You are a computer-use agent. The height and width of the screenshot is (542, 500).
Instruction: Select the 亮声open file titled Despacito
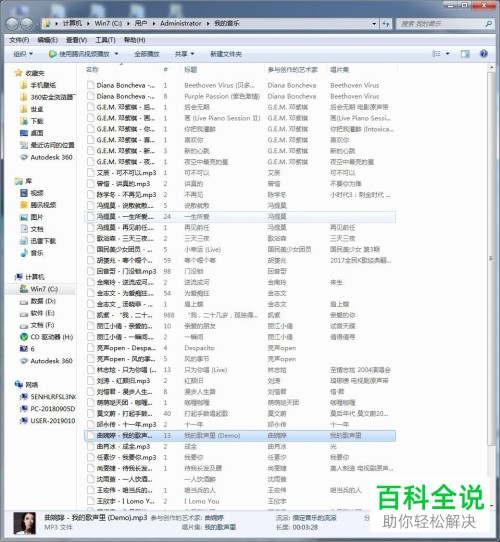[x=240, y=348]
